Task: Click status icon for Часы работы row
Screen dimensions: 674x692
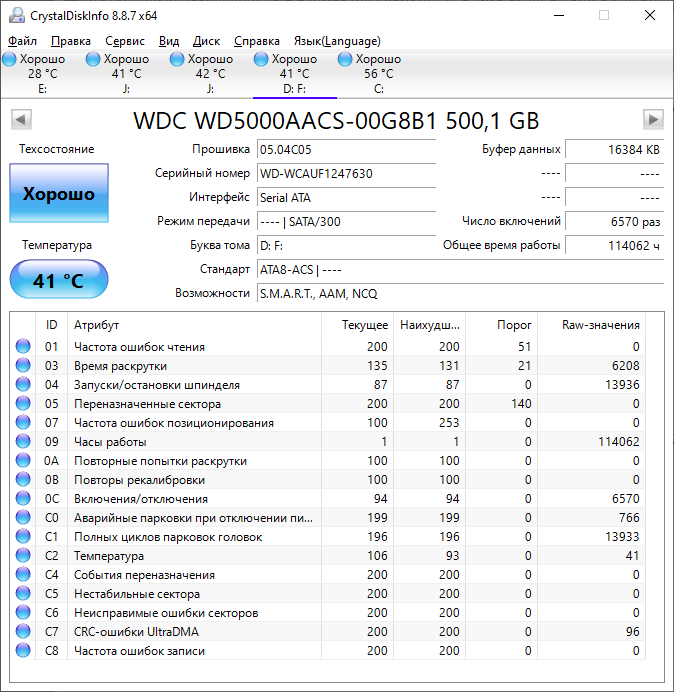Action: pyautogui.click(x=23, y=441)
